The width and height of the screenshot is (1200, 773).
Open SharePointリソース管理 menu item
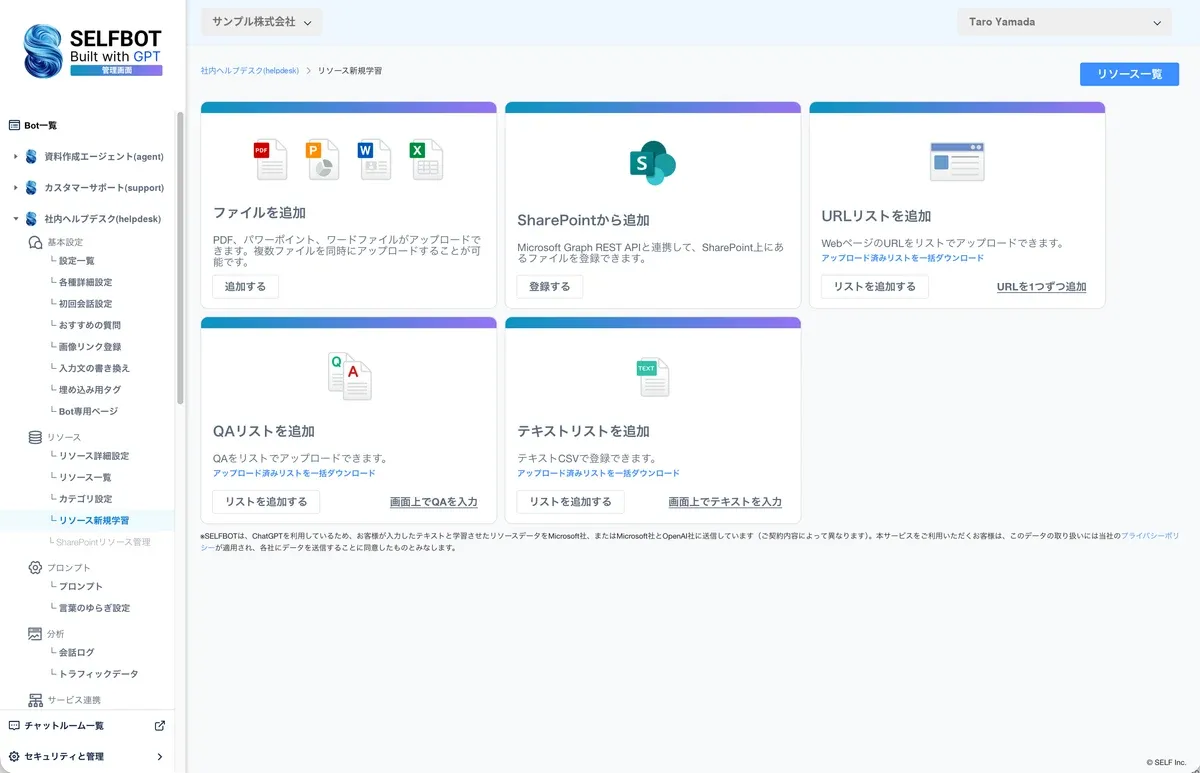coord(103,542)
